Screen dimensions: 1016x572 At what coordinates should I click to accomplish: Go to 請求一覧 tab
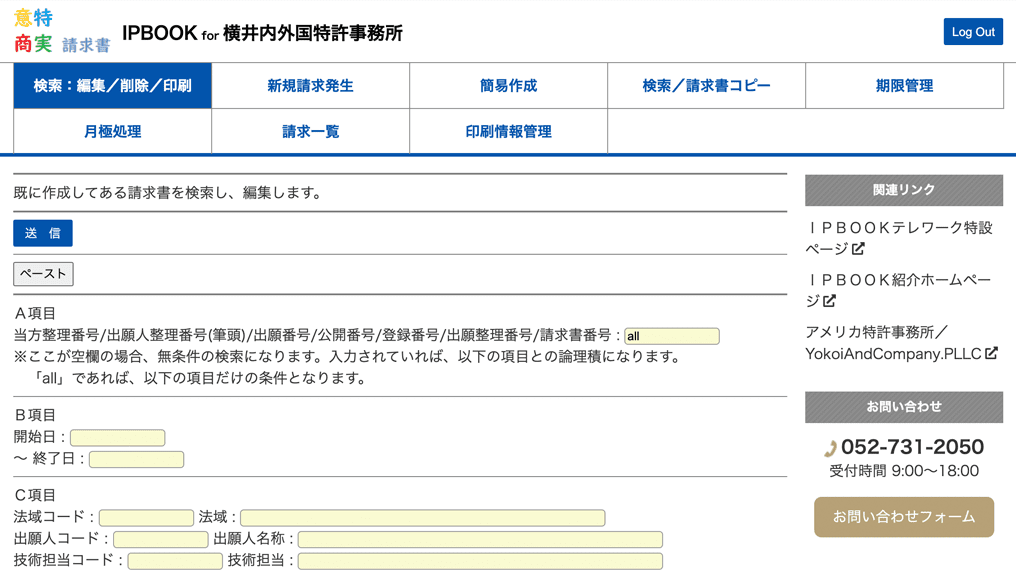point(310,132)
